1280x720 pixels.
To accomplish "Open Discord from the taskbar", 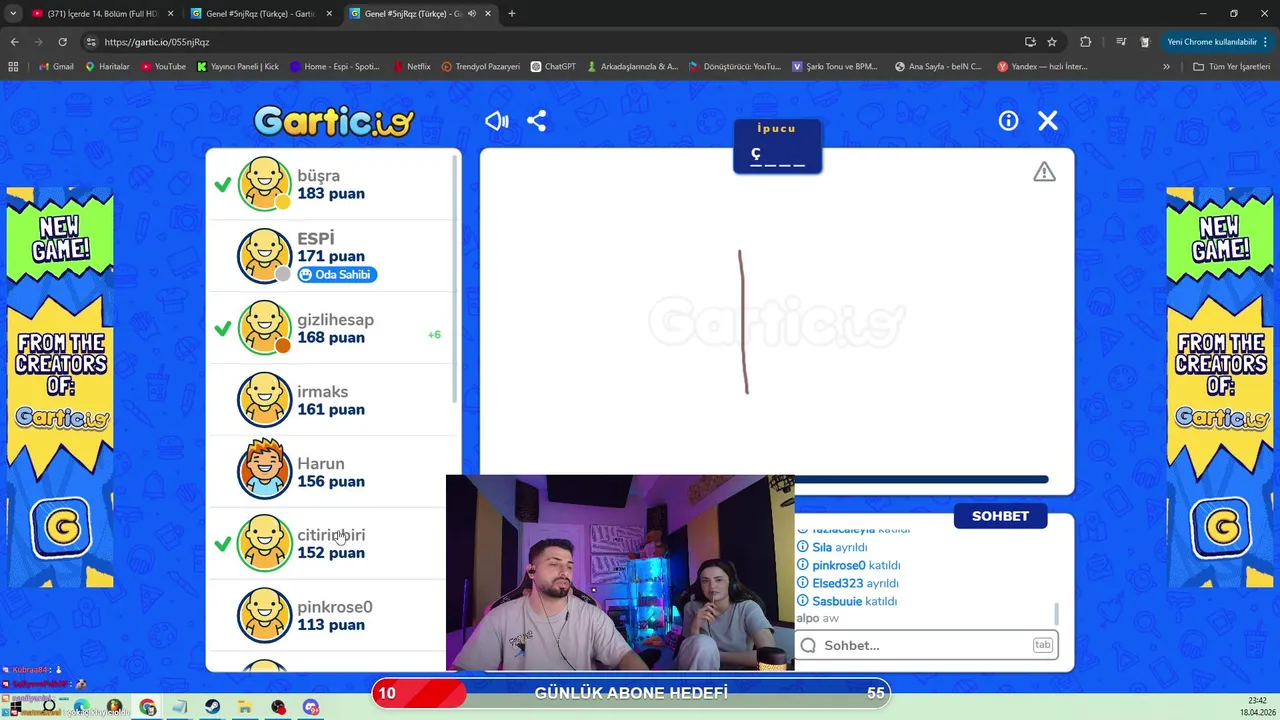I will [311, 707].
